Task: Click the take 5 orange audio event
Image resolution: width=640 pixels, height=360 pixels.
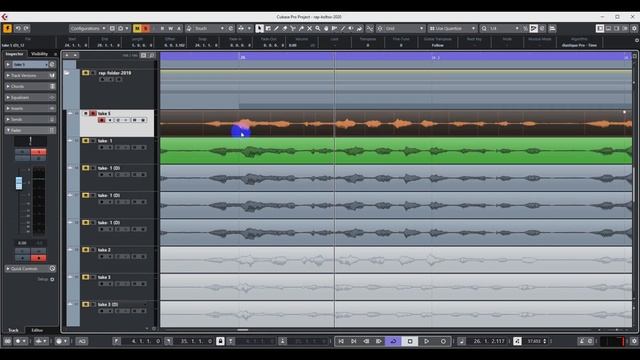Action: [396, 123]
